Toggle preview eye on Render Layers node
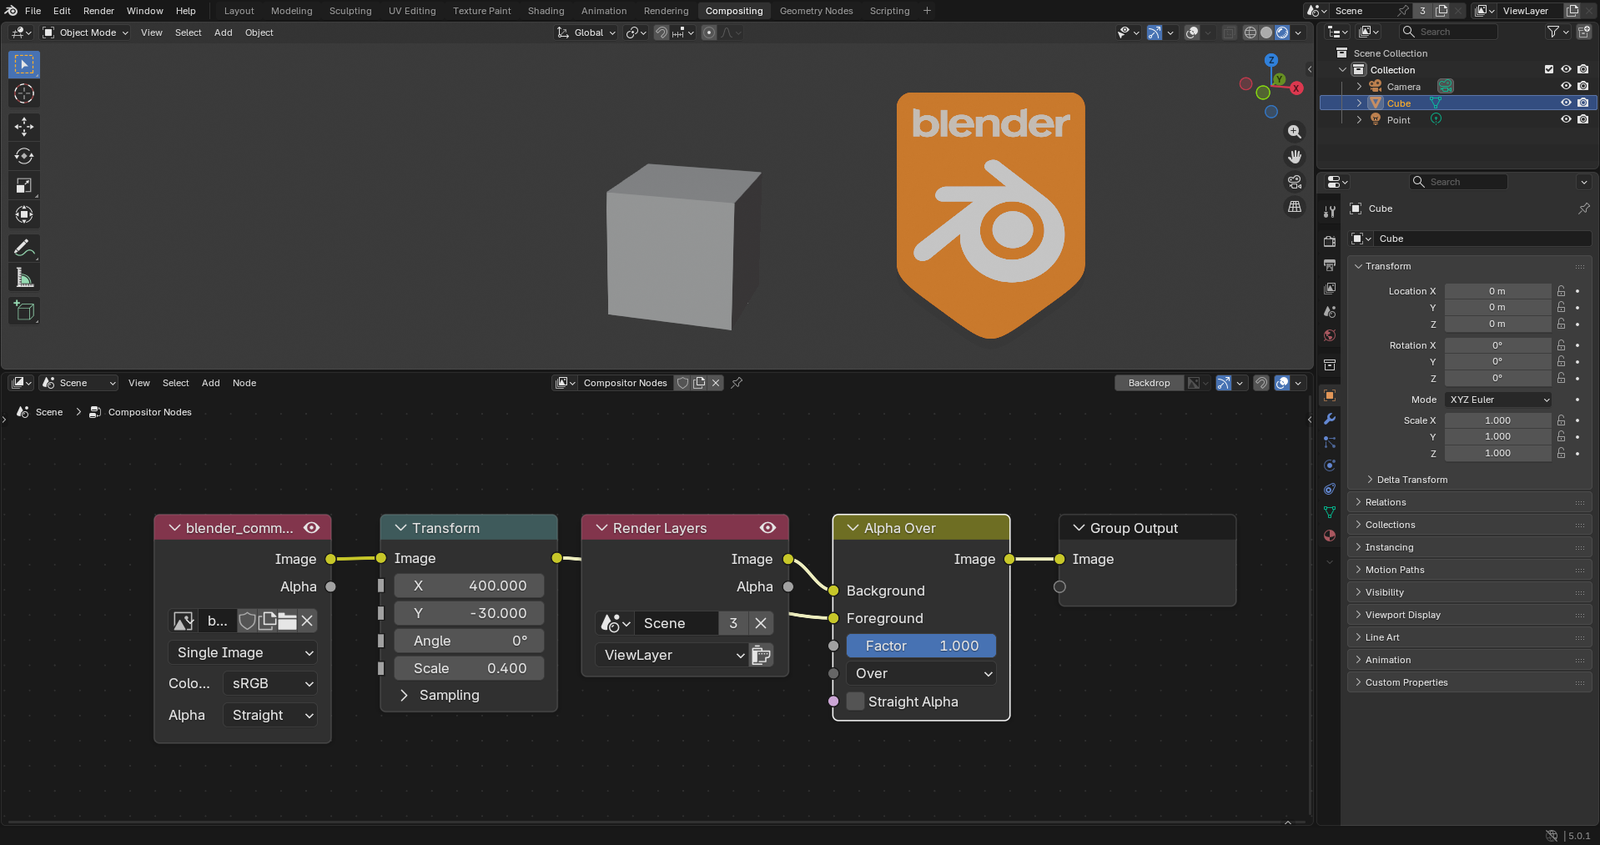 pos(768,528)
